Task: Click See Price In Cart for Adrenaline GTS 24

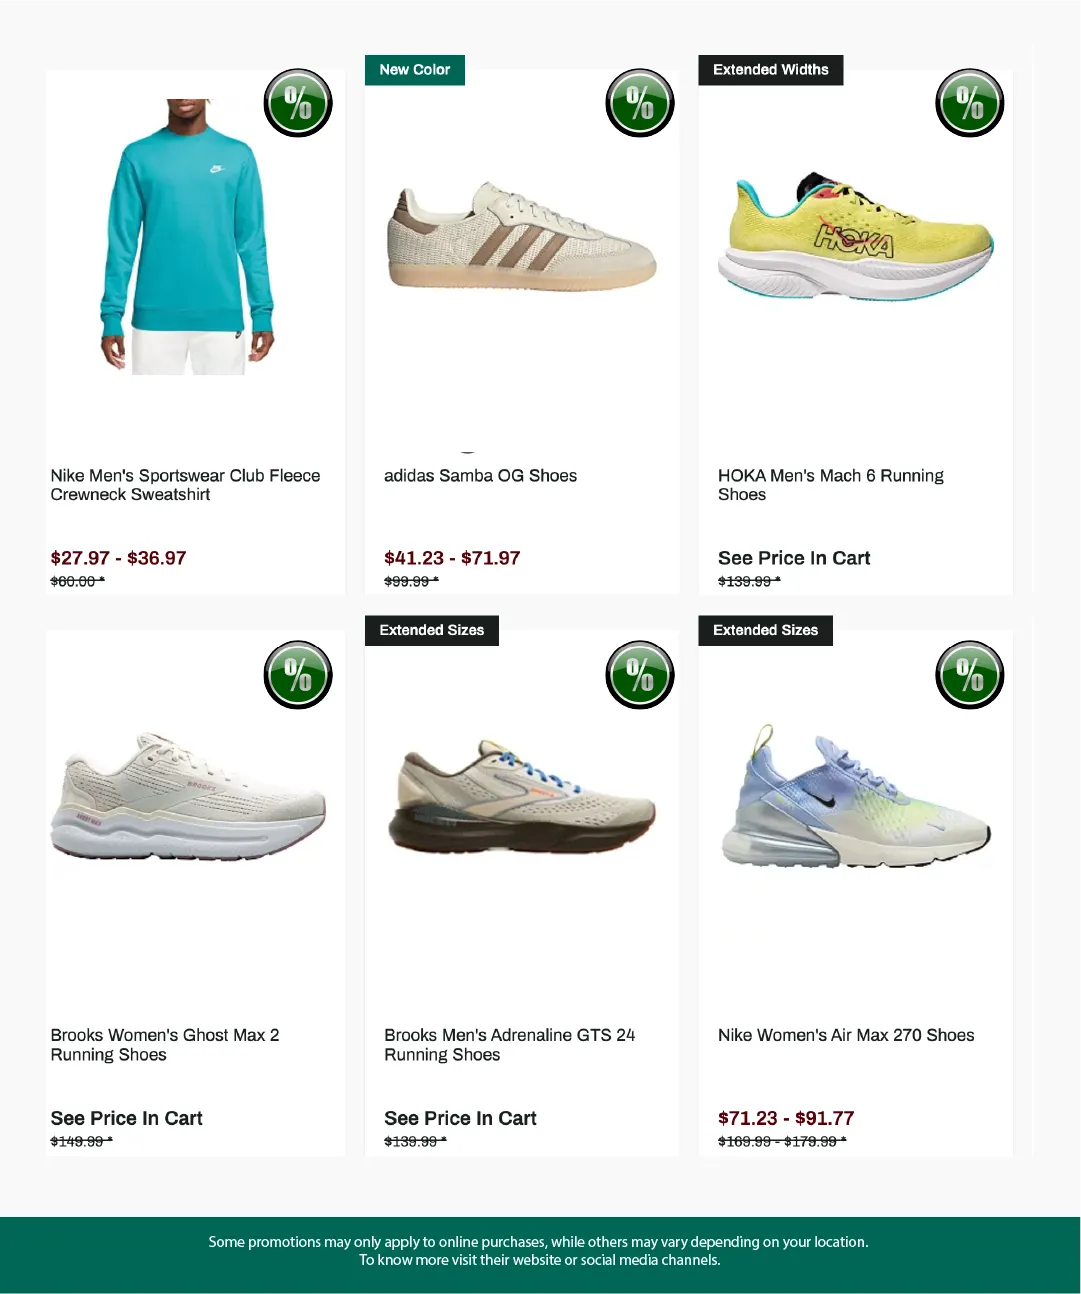Action: pyautogui.click(x=460, y=1118)
